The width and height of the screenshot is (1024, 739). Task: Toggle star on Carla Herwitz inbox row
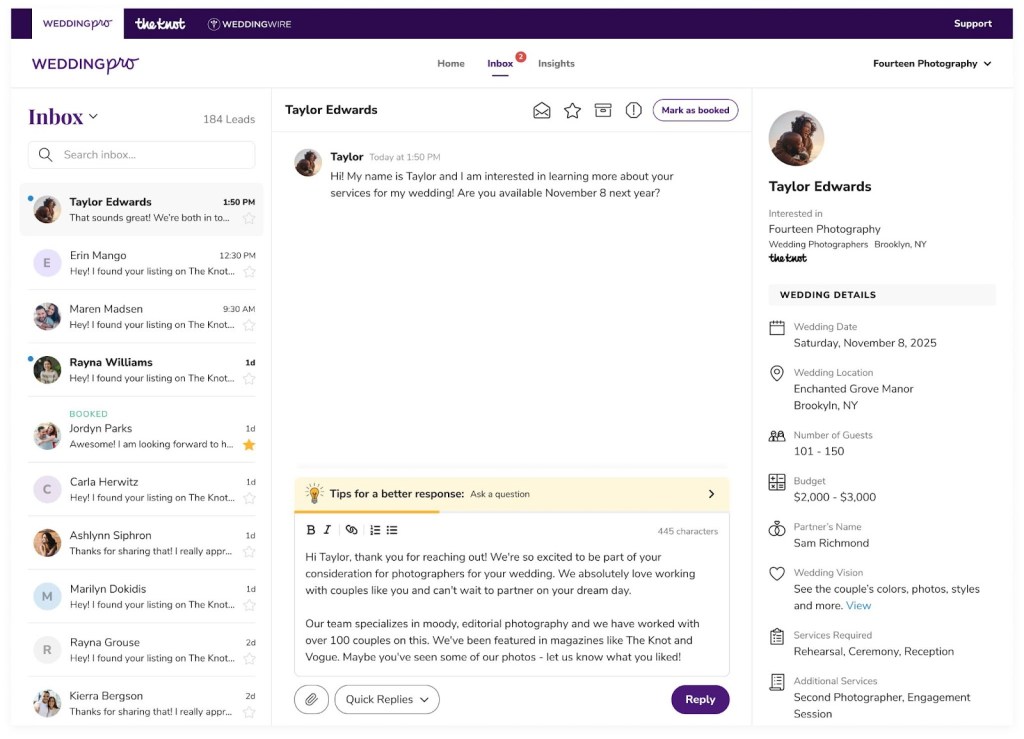tap(249, 498)
